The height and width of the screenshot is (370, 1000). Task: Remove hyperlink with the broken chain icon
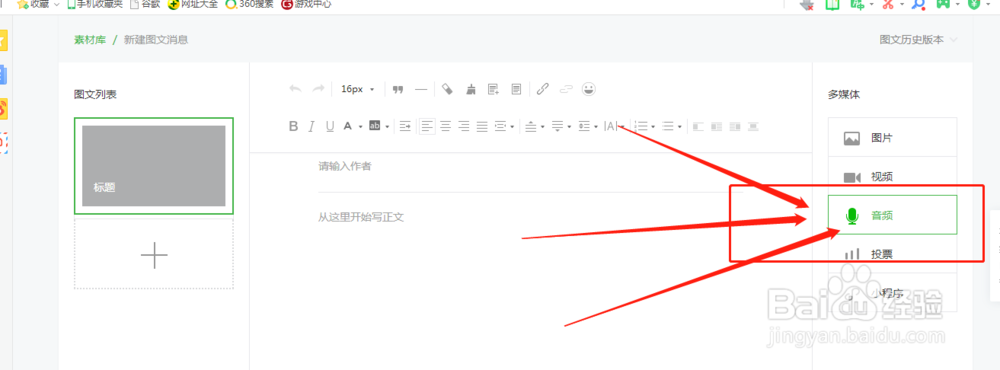tap(566, 89)
